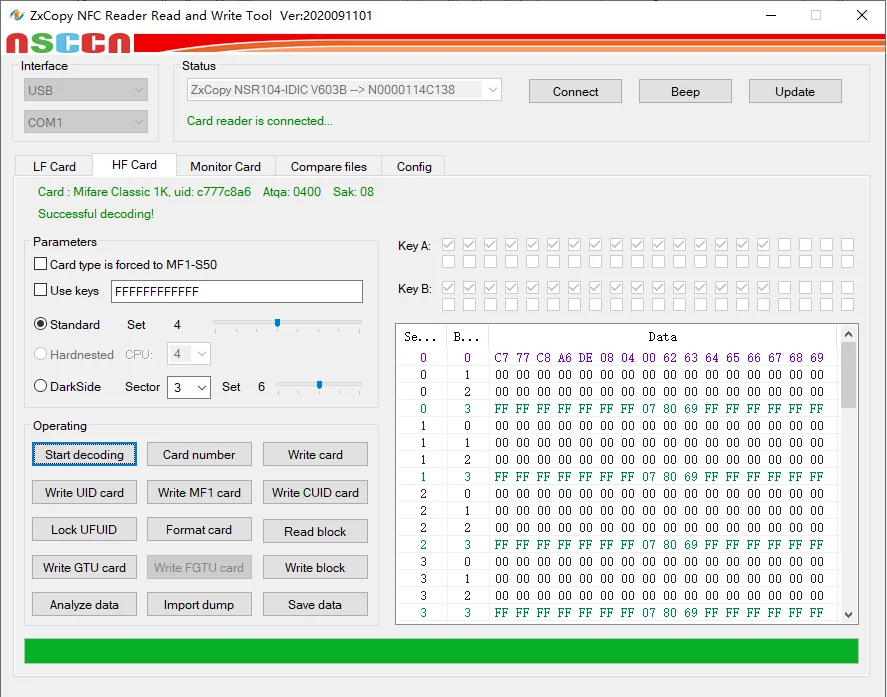Click Lock UFUID button
Viewport: 887px width, 697px height.
point(84,530)
